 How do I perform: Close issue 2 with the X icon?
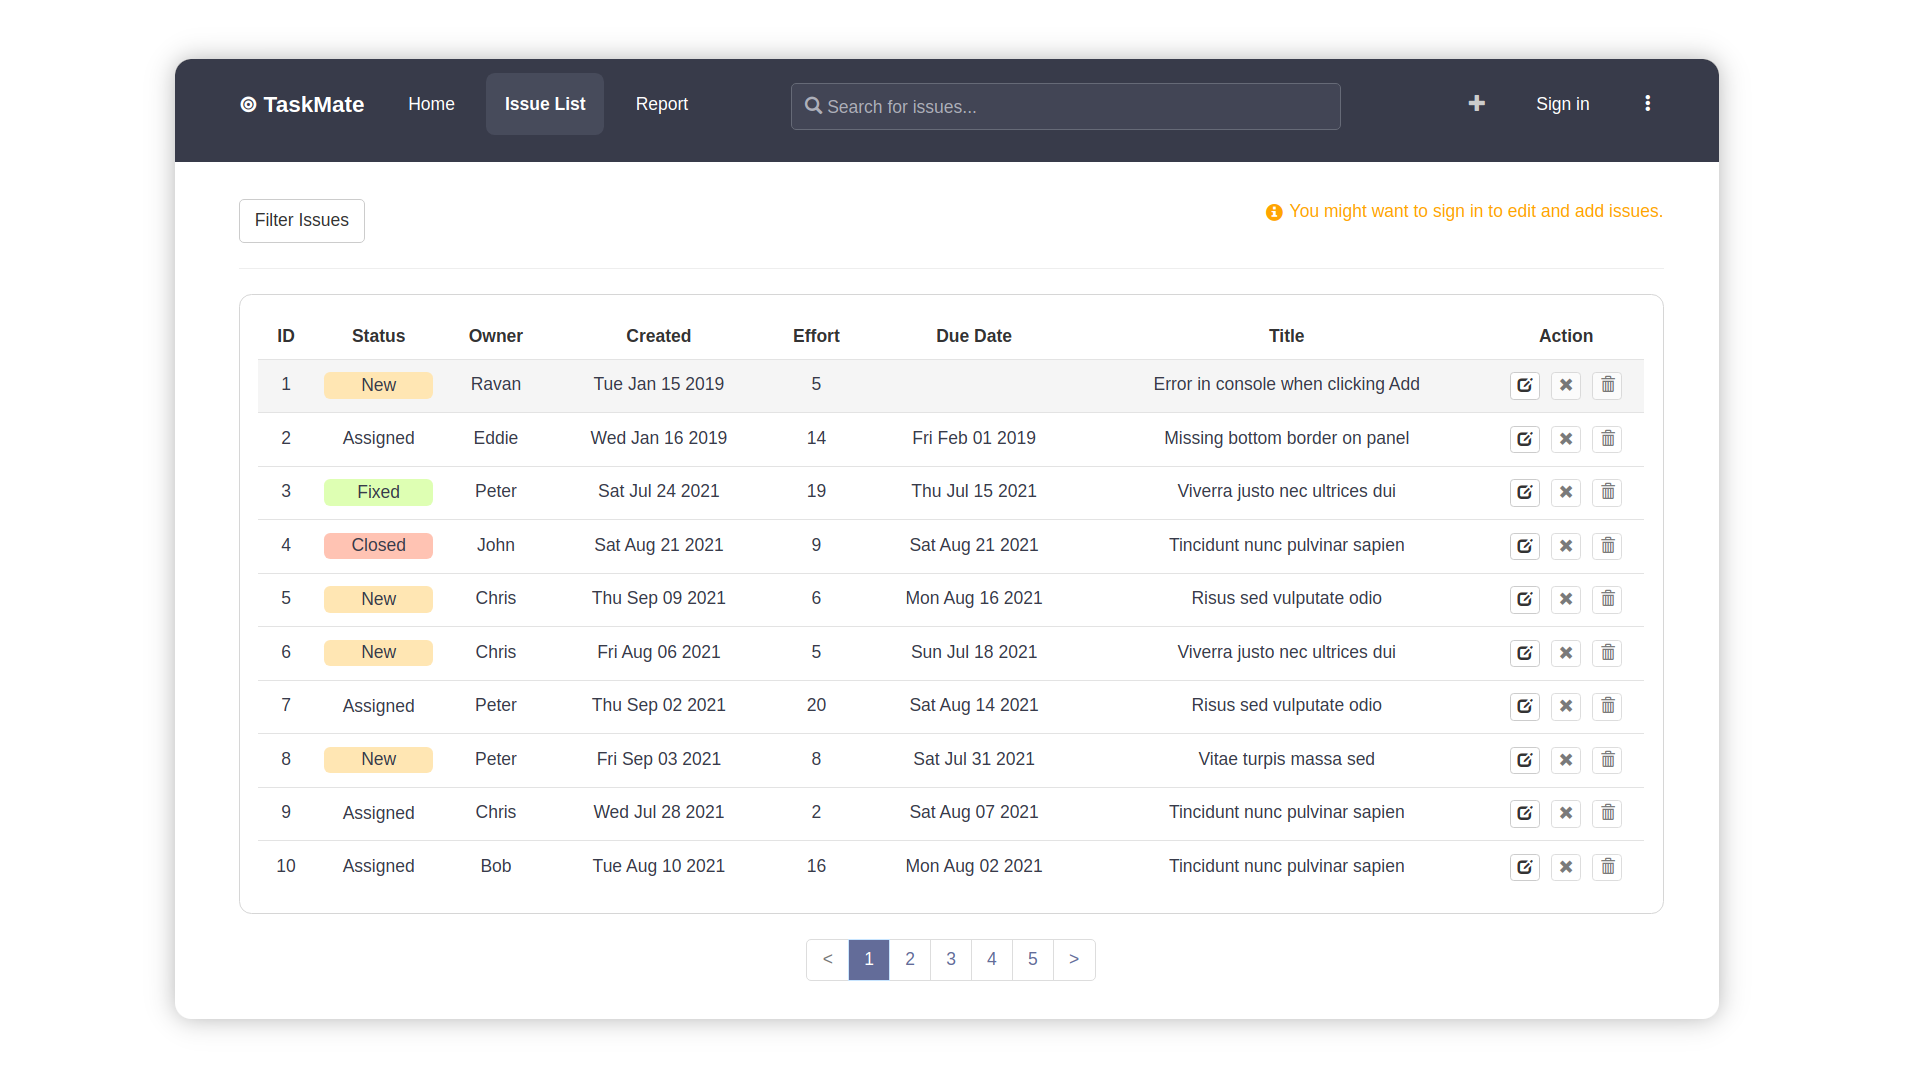coord(1565,439)
